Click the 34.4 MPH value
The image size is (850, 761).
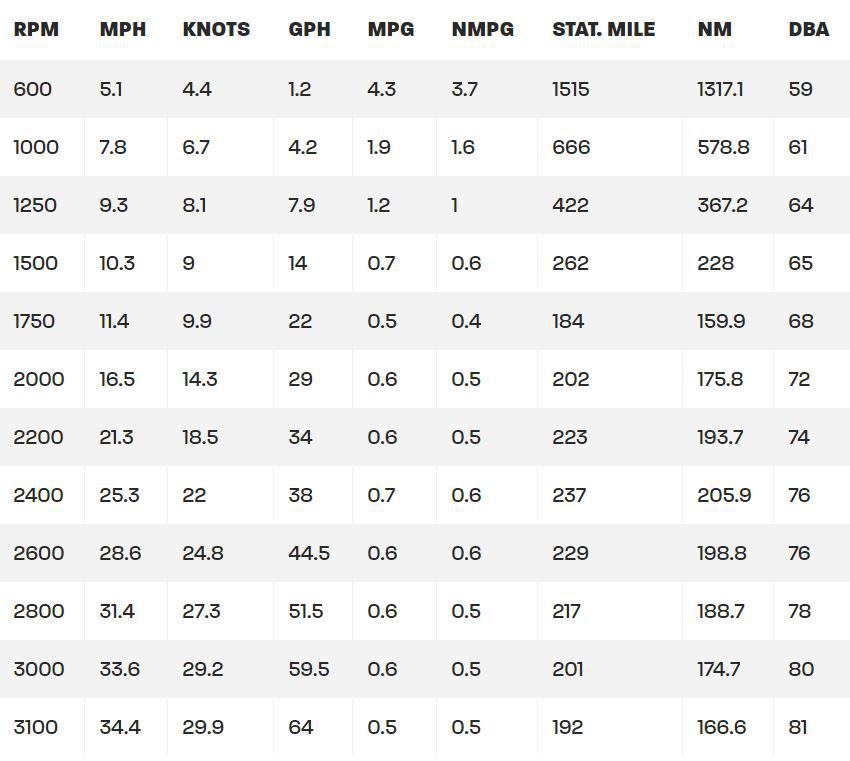(120, 727)
